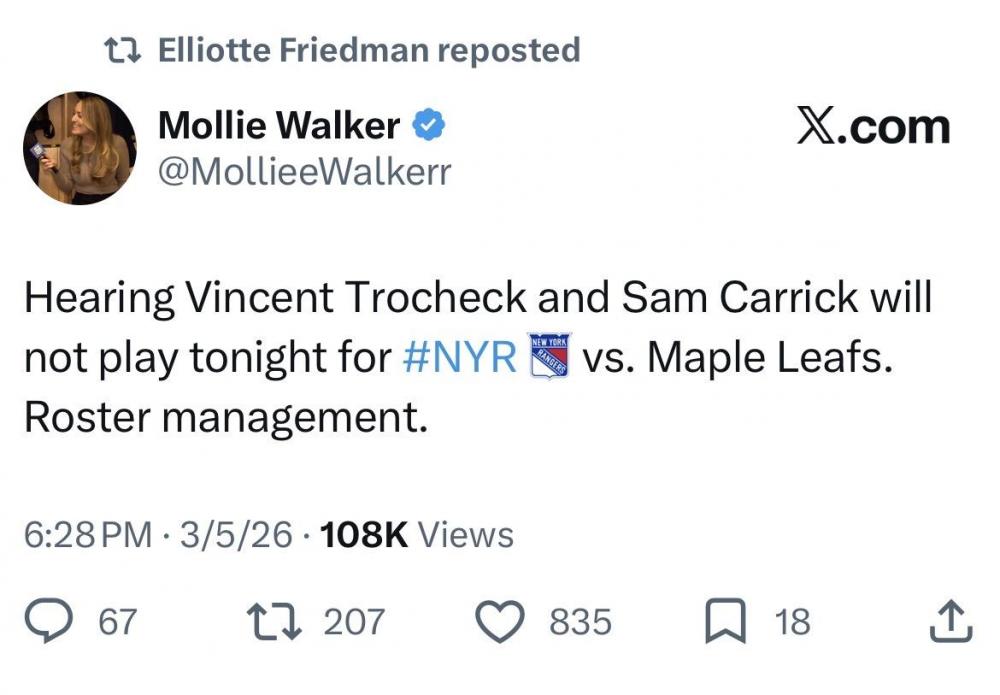Open the #NYR hashtag
This screenshot has width=1000, height=695.
[462, 359]
